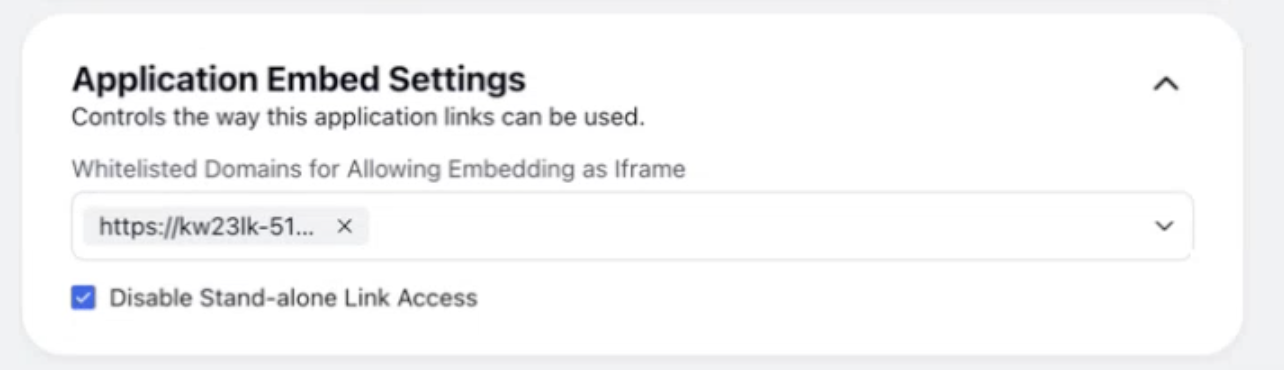Focus the whitelisted domains input field
1284x370 pixels.
point(632,227)
